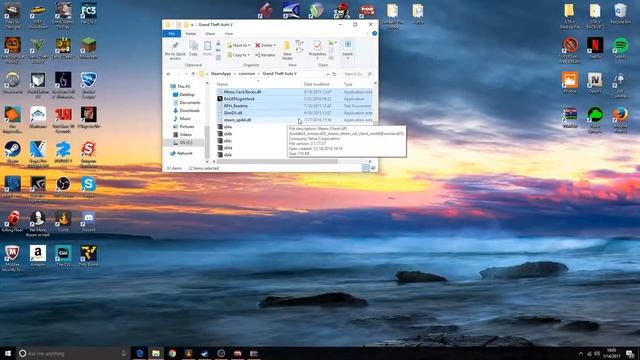The image size is (640, 360).
Task: Switch to the View ribbon tab
Action: [229, 33]
